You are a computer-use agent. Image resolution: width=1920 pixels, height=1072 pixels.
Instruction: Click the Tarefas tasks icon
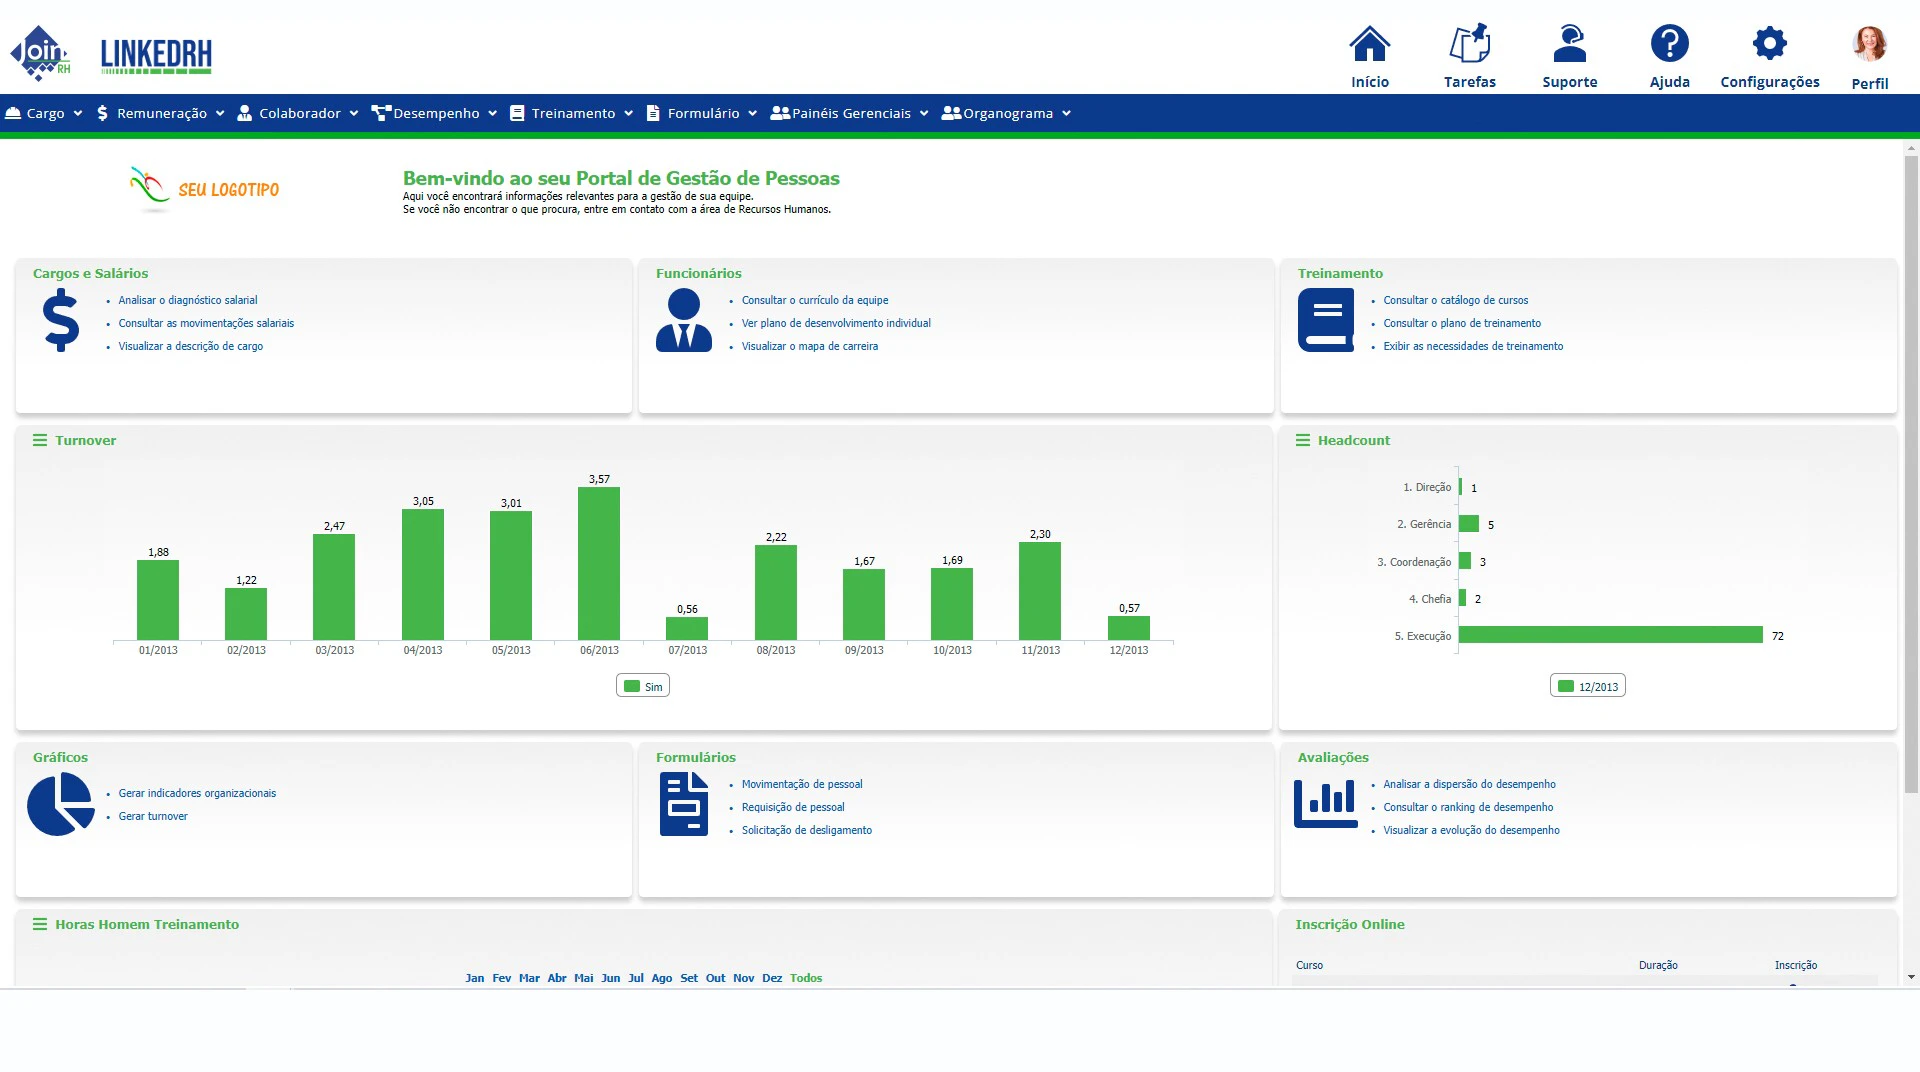pyautogui.click(x=1469, y=45)
